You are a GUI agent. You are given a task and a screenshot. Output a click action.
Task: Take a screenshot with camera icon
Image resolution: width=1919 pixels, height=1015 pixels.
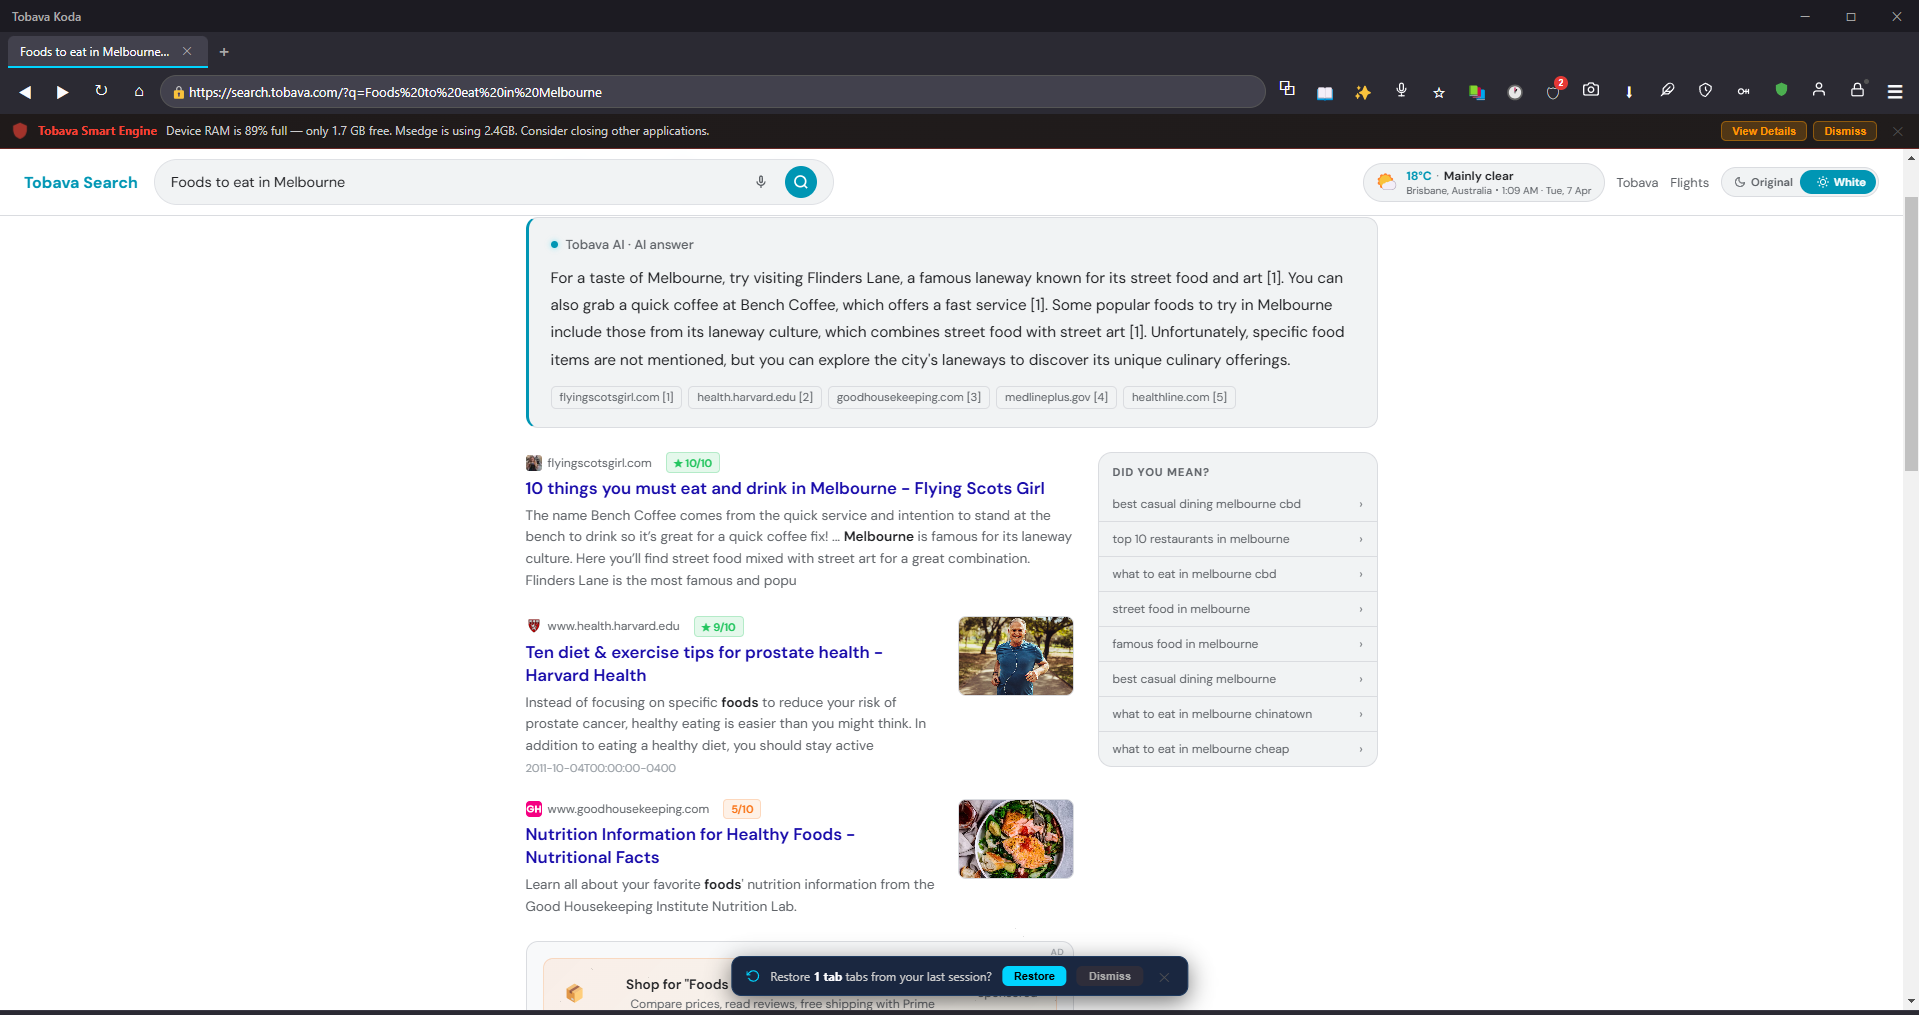point(1591,91)
